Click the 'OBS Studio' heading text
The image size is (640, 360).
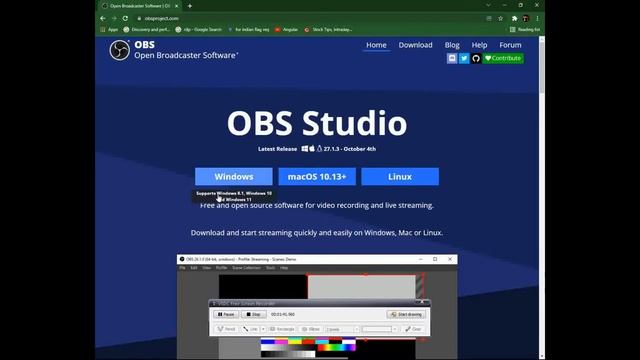click(317, 123)
